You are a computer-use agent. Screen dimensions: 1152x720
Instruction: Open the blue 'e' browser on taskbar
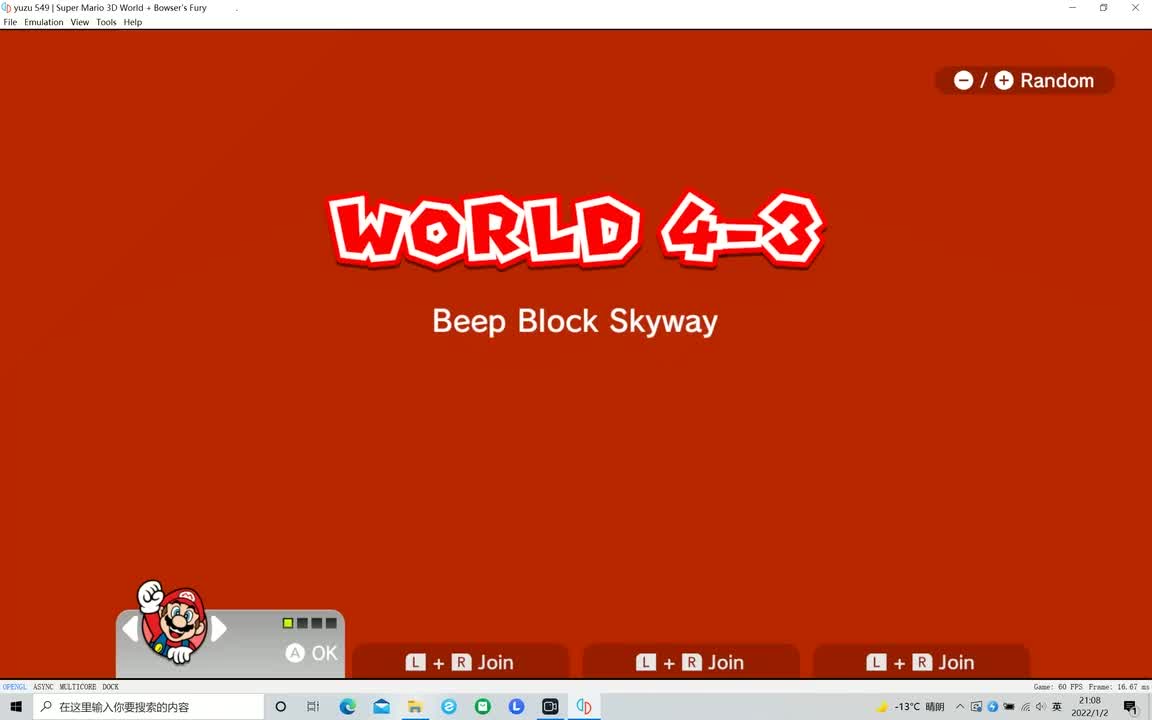[449, 707]
